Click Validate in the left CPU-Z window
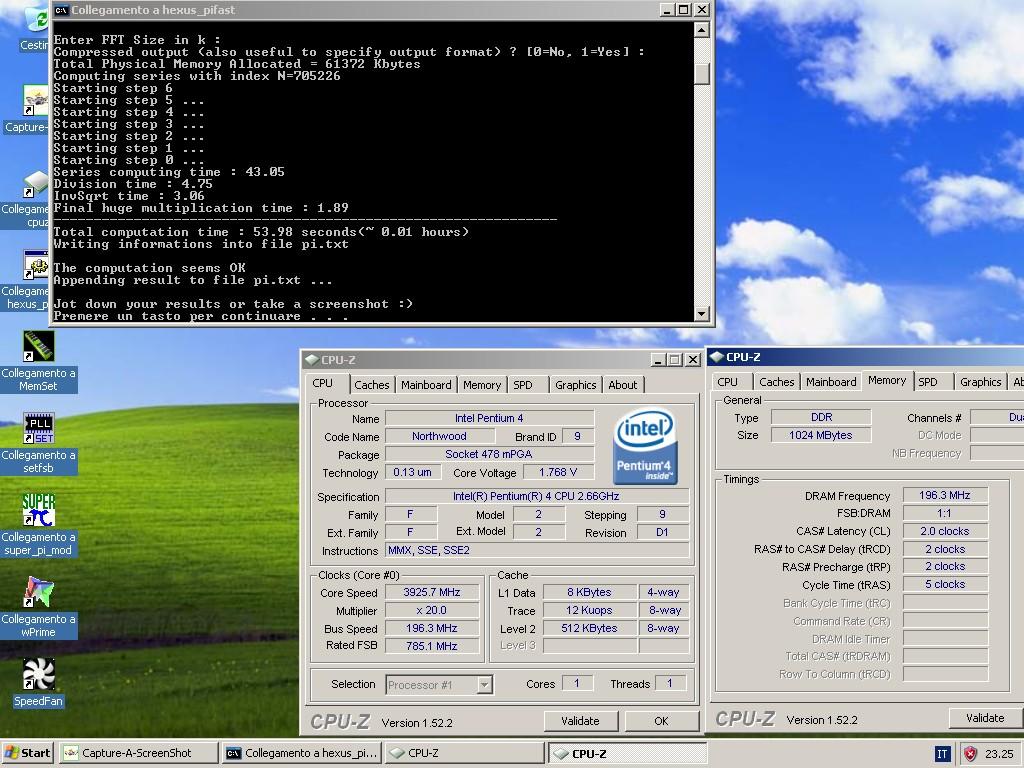1024x768 pixels. 580,721
